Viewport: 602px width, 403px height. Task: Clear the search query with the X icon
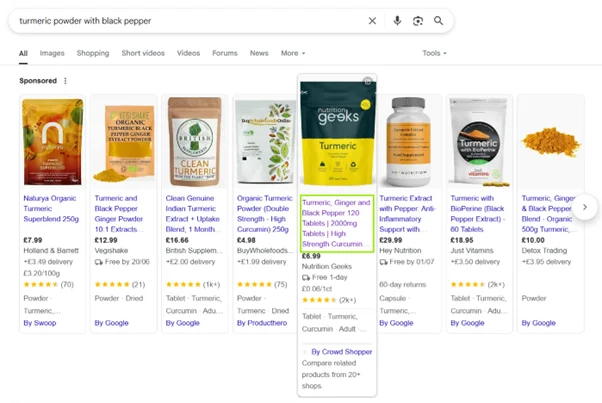pyautogui.click(x=372, y=21)
